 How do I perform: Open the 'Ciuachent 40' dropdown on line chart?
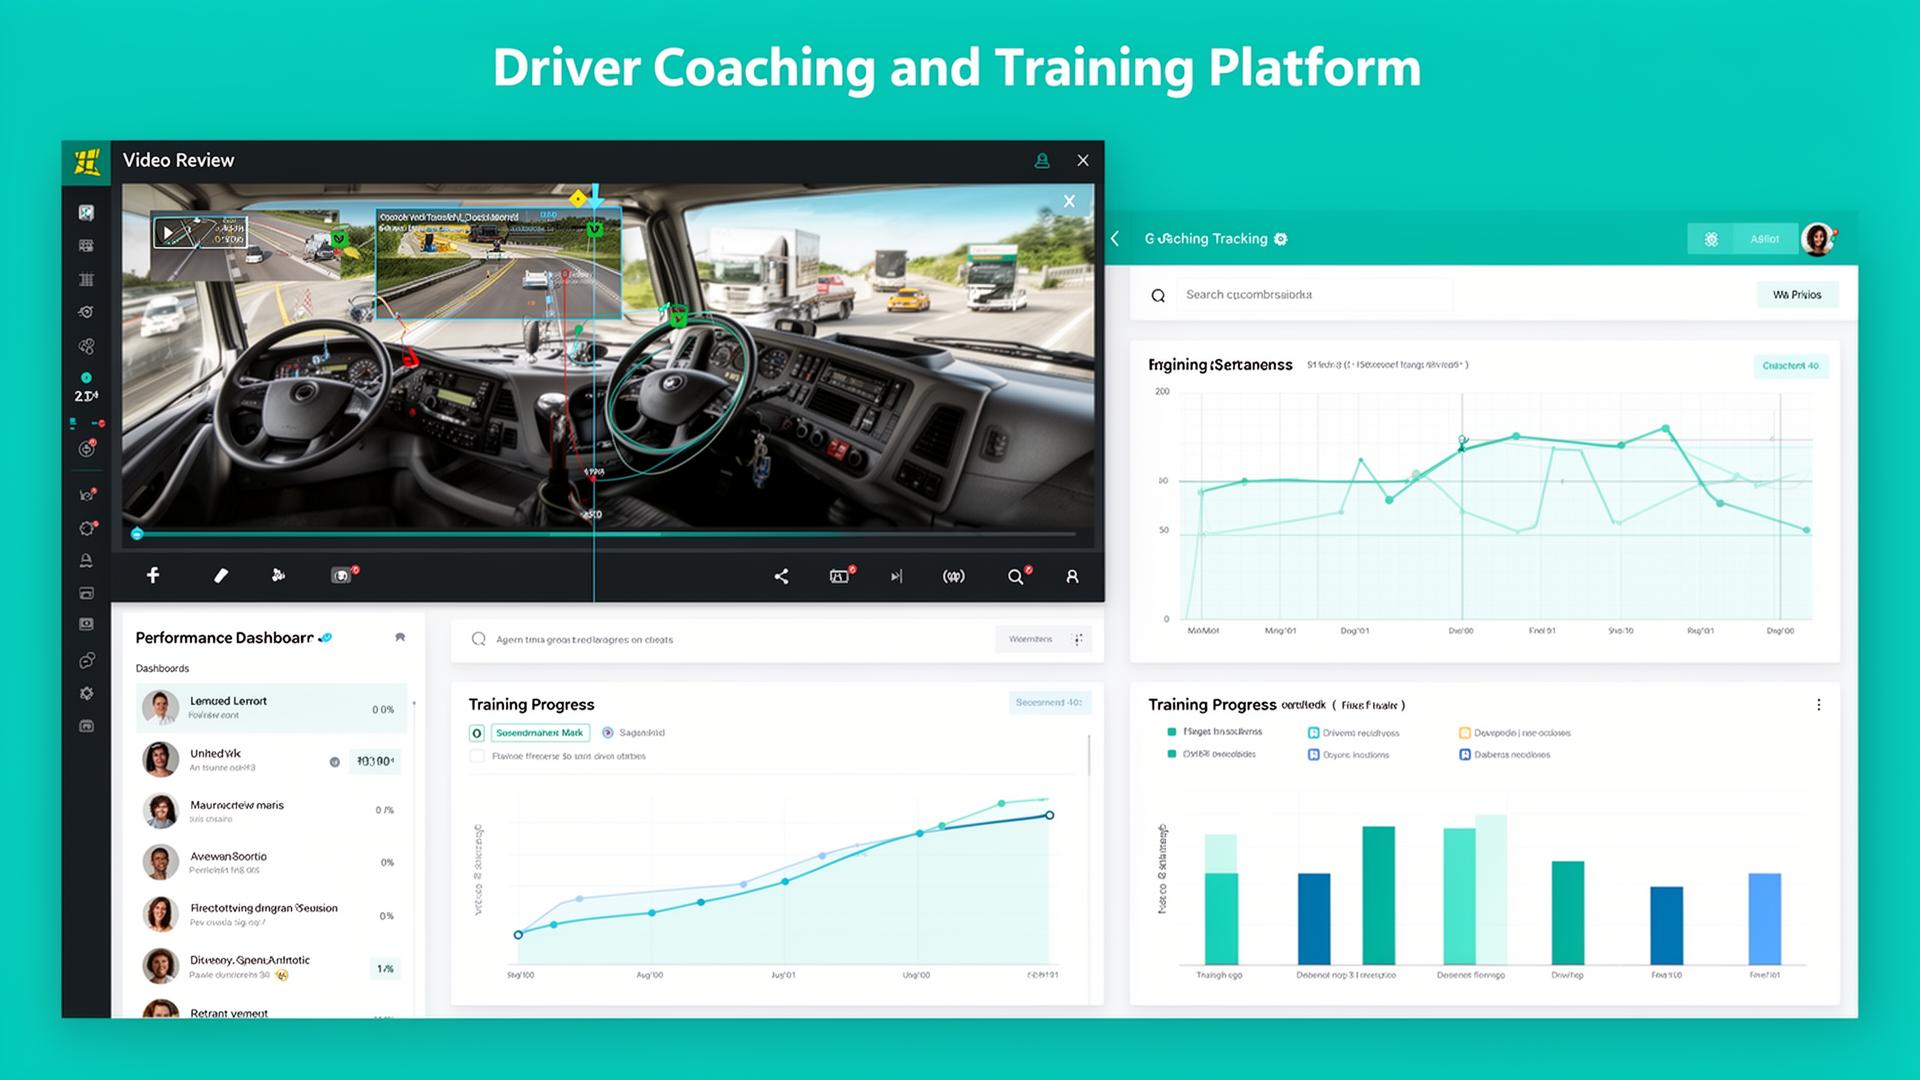click(x=1790, y=366)
